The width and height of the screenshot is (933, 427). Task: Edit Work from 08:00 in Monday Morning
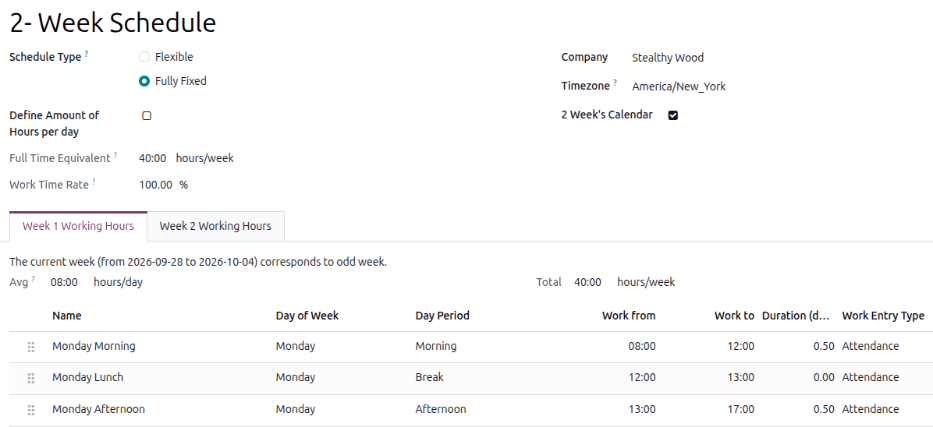642,346
